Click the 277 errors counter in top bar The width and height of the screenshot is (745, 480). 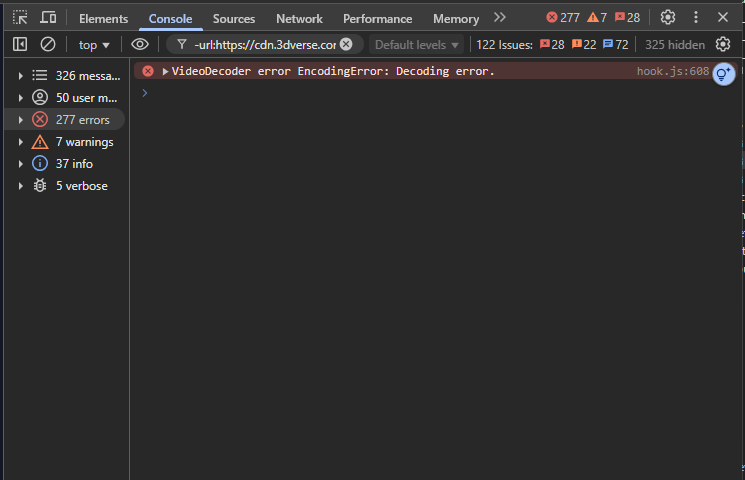pos(563,18)
